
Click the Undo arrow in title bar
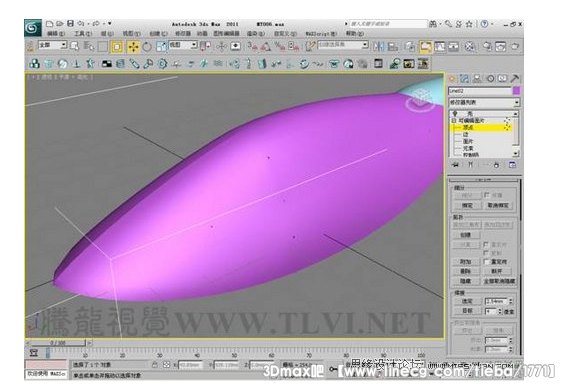pyautogui.click(x=81, y=24)
